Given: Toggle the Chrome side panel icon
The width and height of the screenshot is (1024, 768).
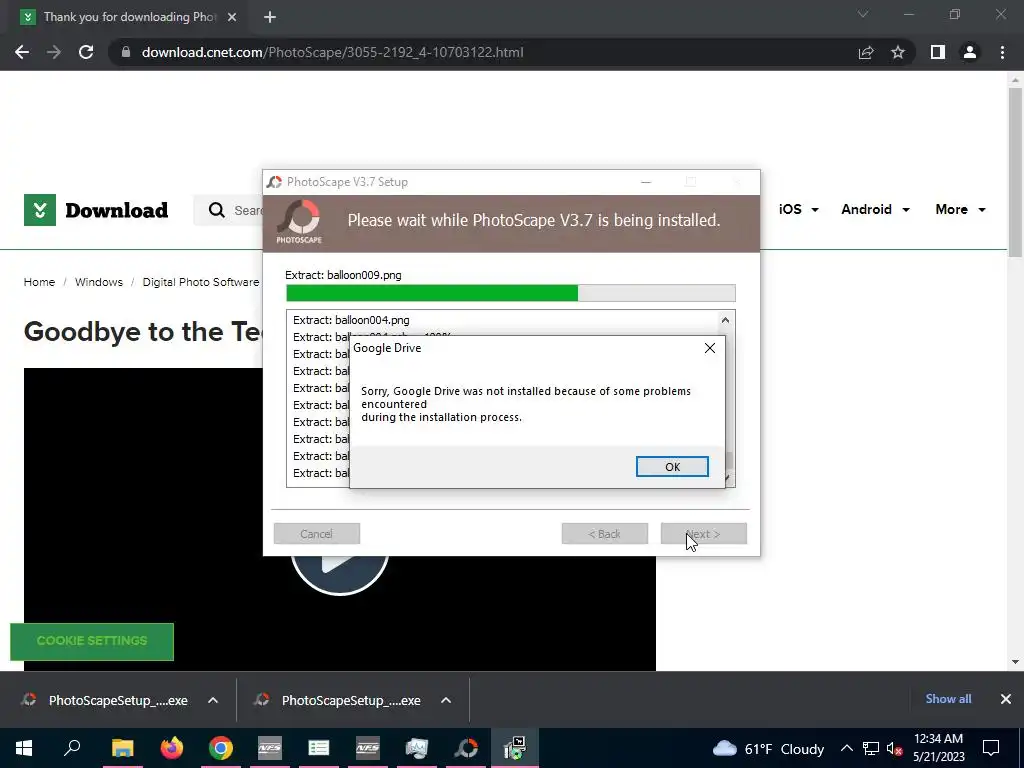Looking at the screenshot, I should [x=938, y=52].
